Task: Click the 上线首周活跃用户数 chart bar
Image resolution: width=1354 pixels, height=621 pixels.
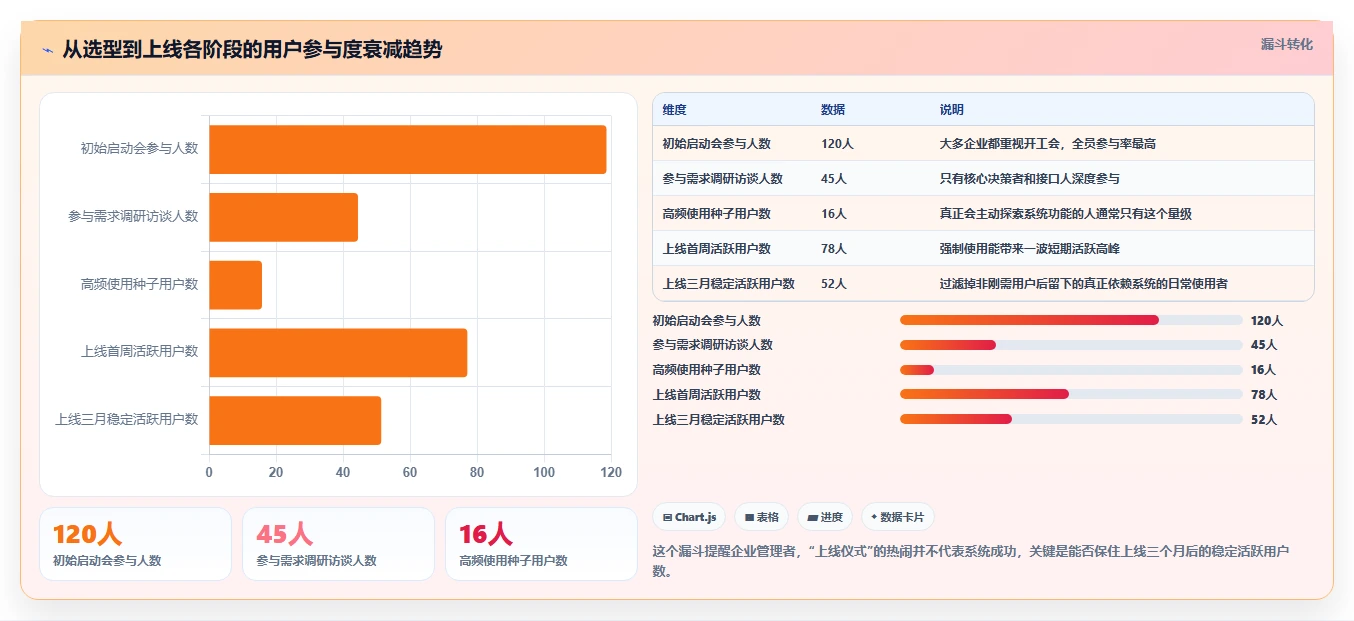Action: (x=338, y=352)
